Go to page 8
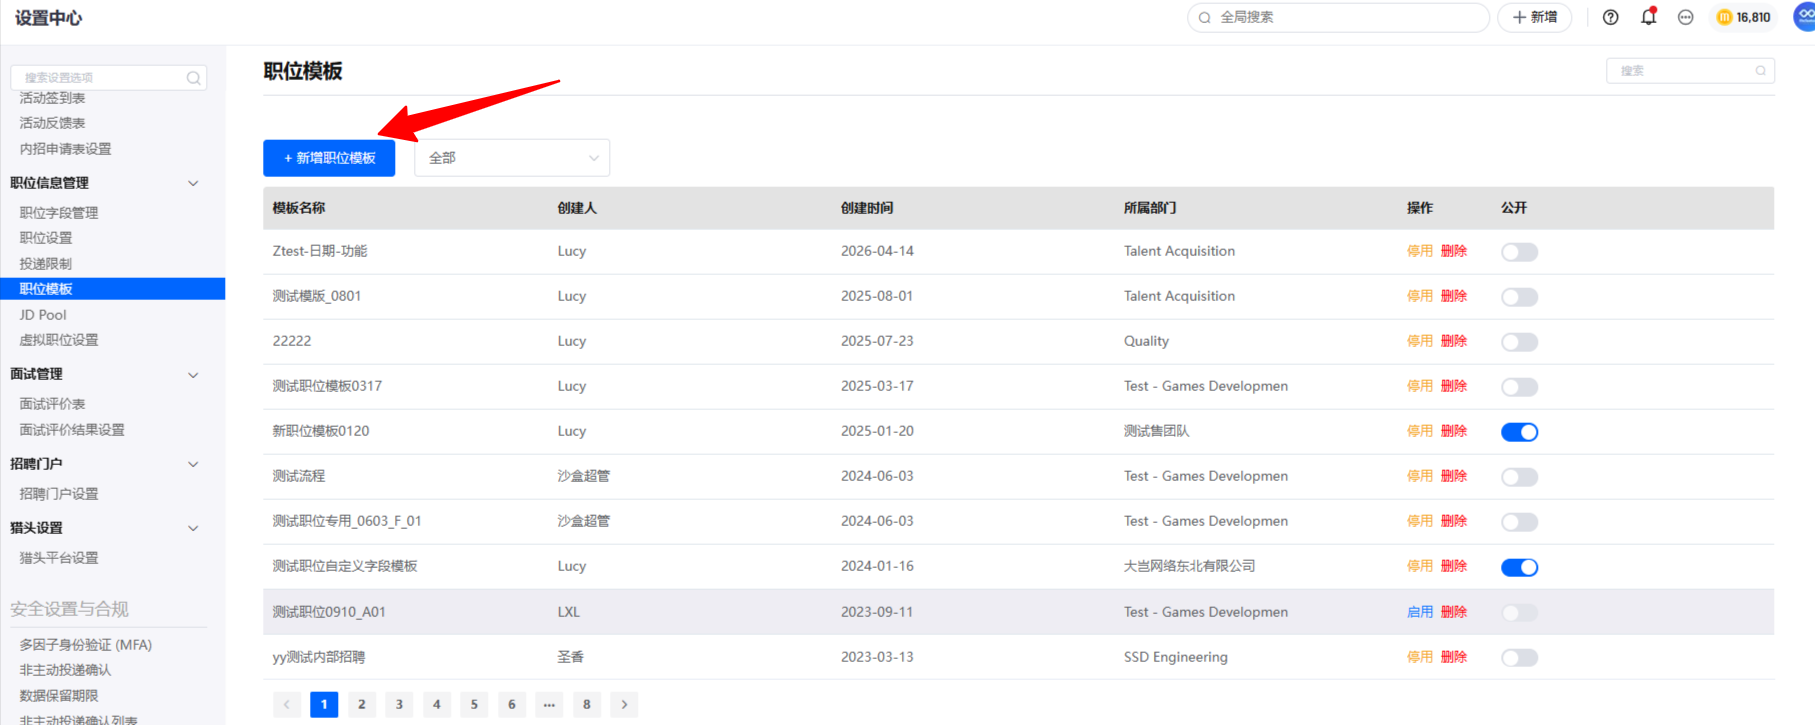The width and height of the screenshot is (1815, 725). 587,705
